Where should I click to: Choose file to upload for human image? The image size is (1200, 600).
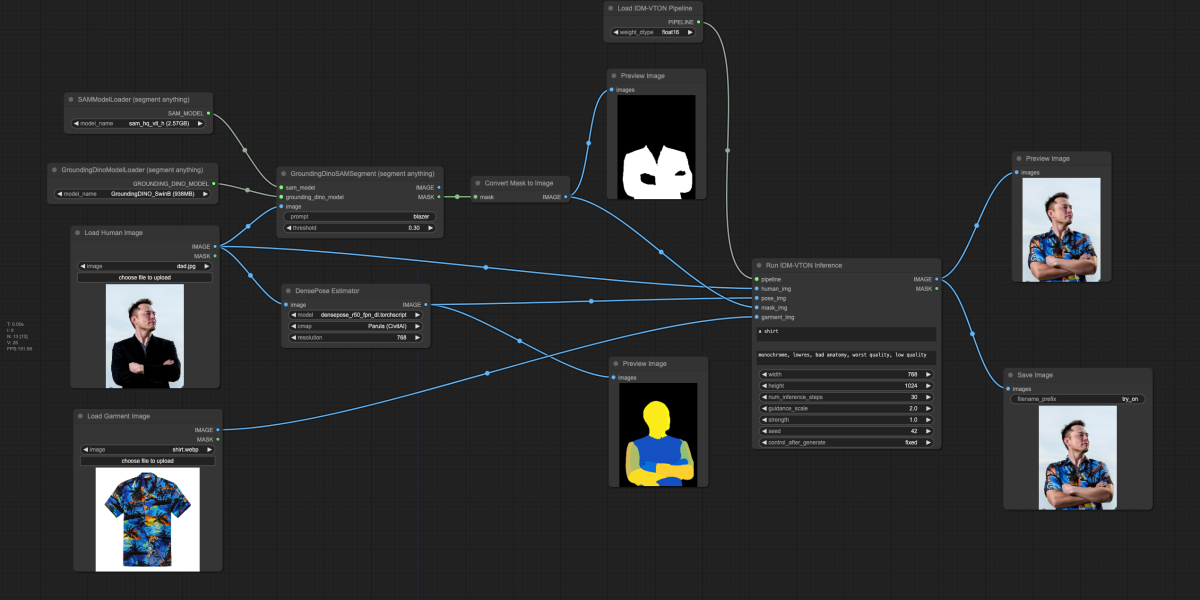pos(145,277)
